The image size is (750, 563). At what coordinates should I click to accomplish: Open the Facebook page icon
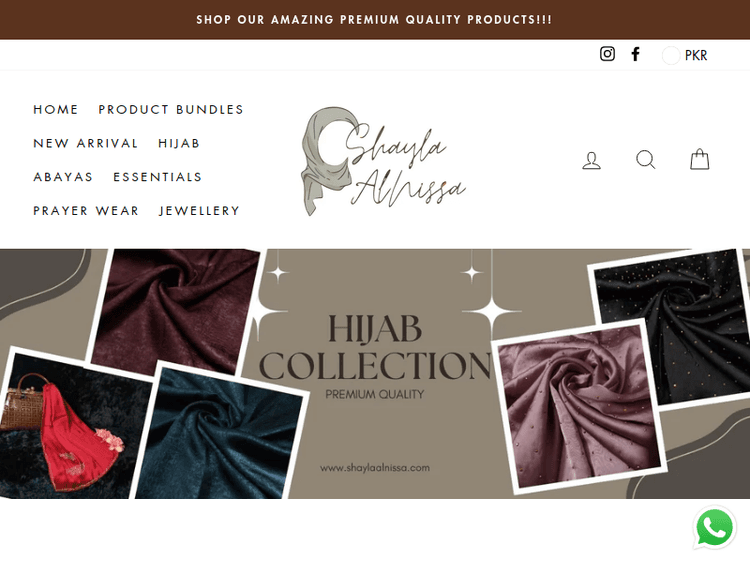coord(635,54)
